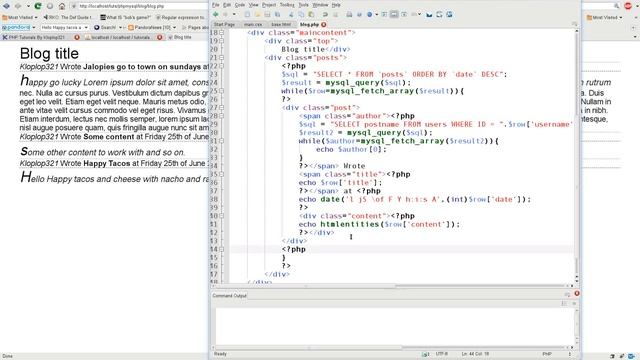This screenshot has height=360, width=640.
Task: Click the Ln: 44 Col: 18 status text
Action: point(476,354)
